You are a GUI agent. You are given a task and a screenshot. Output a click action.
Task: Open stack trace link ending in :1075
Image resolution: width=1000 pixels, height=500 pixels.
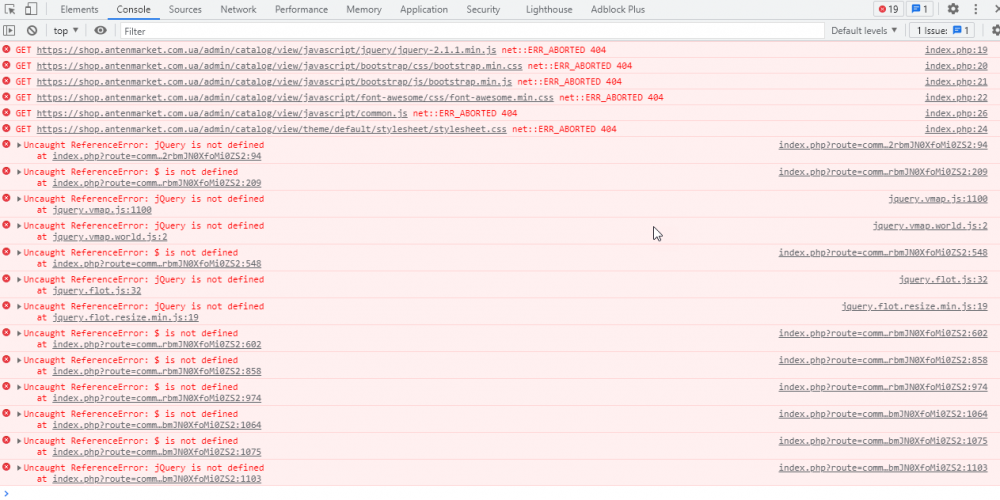tap(157, 452)
